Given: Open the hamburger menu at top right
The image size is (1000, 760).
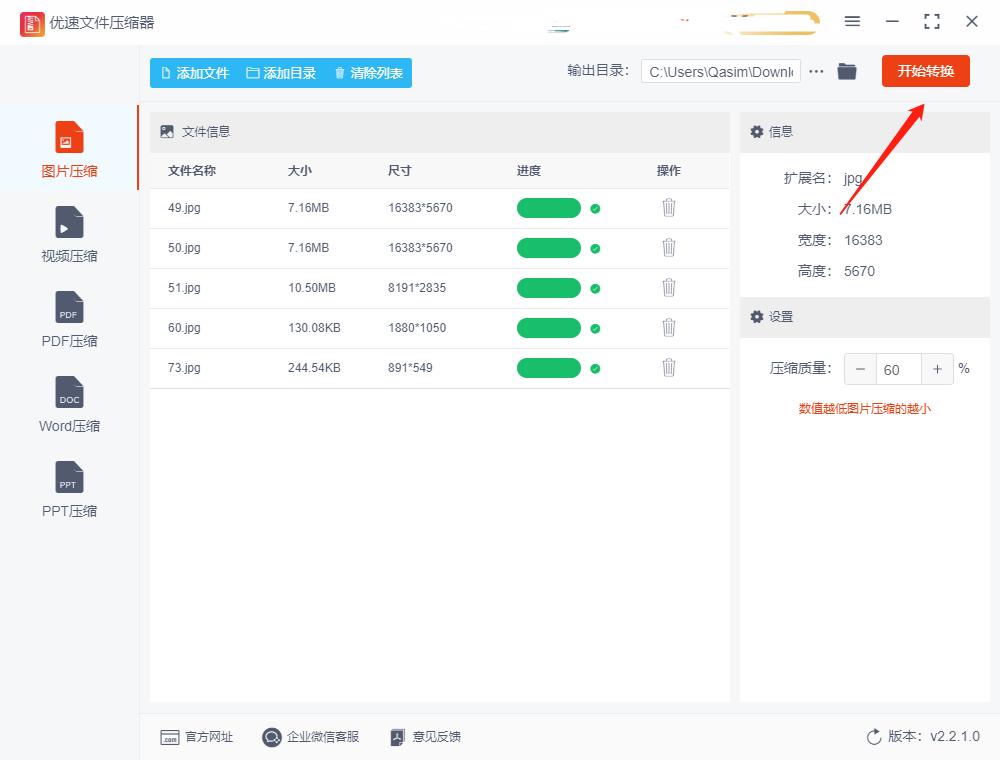Looking at the screenshot, I should coord(852,21).
